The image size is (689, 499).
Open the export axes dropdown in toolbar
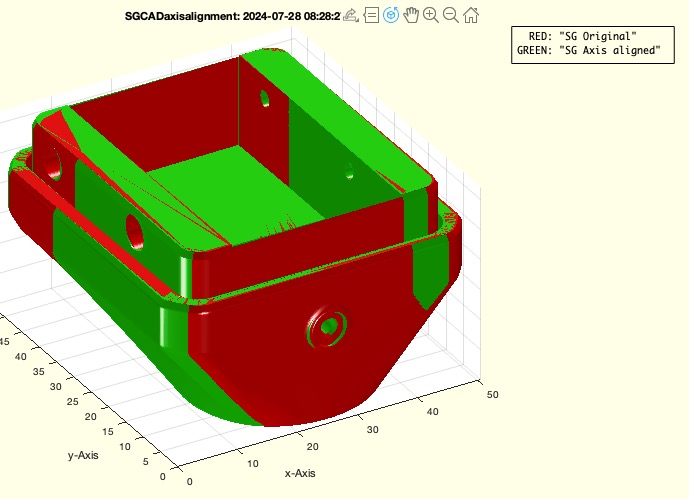point(351,15)
